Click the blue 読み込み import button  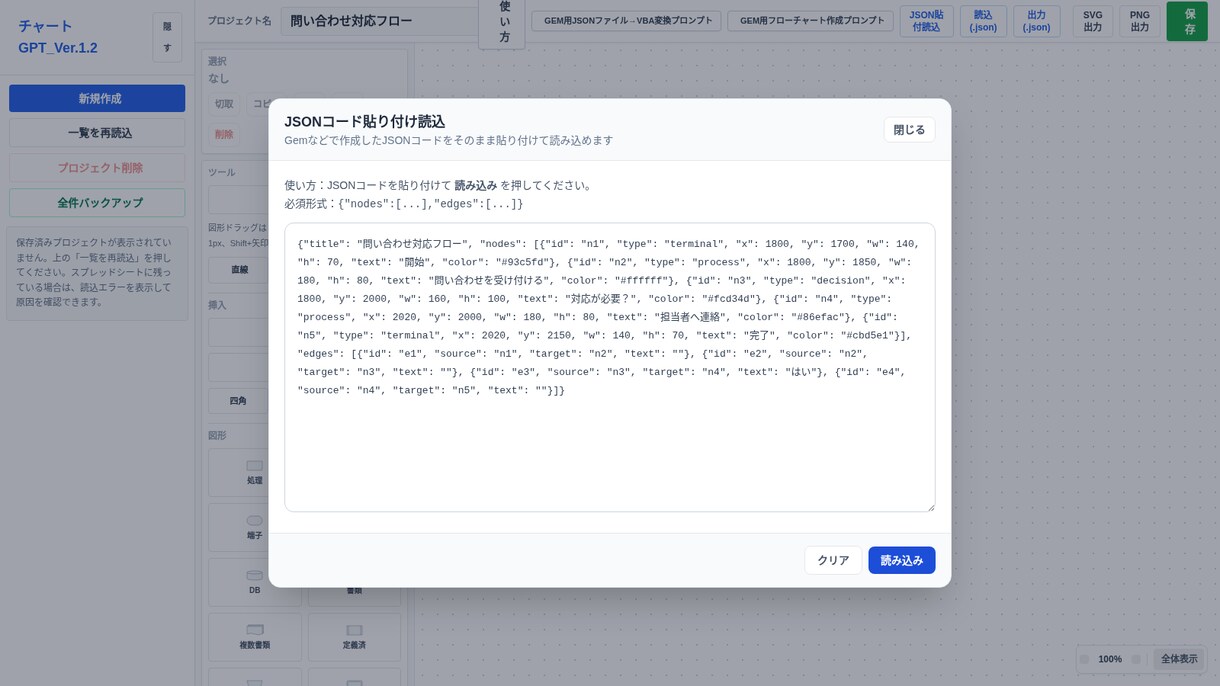coord(902,560)
